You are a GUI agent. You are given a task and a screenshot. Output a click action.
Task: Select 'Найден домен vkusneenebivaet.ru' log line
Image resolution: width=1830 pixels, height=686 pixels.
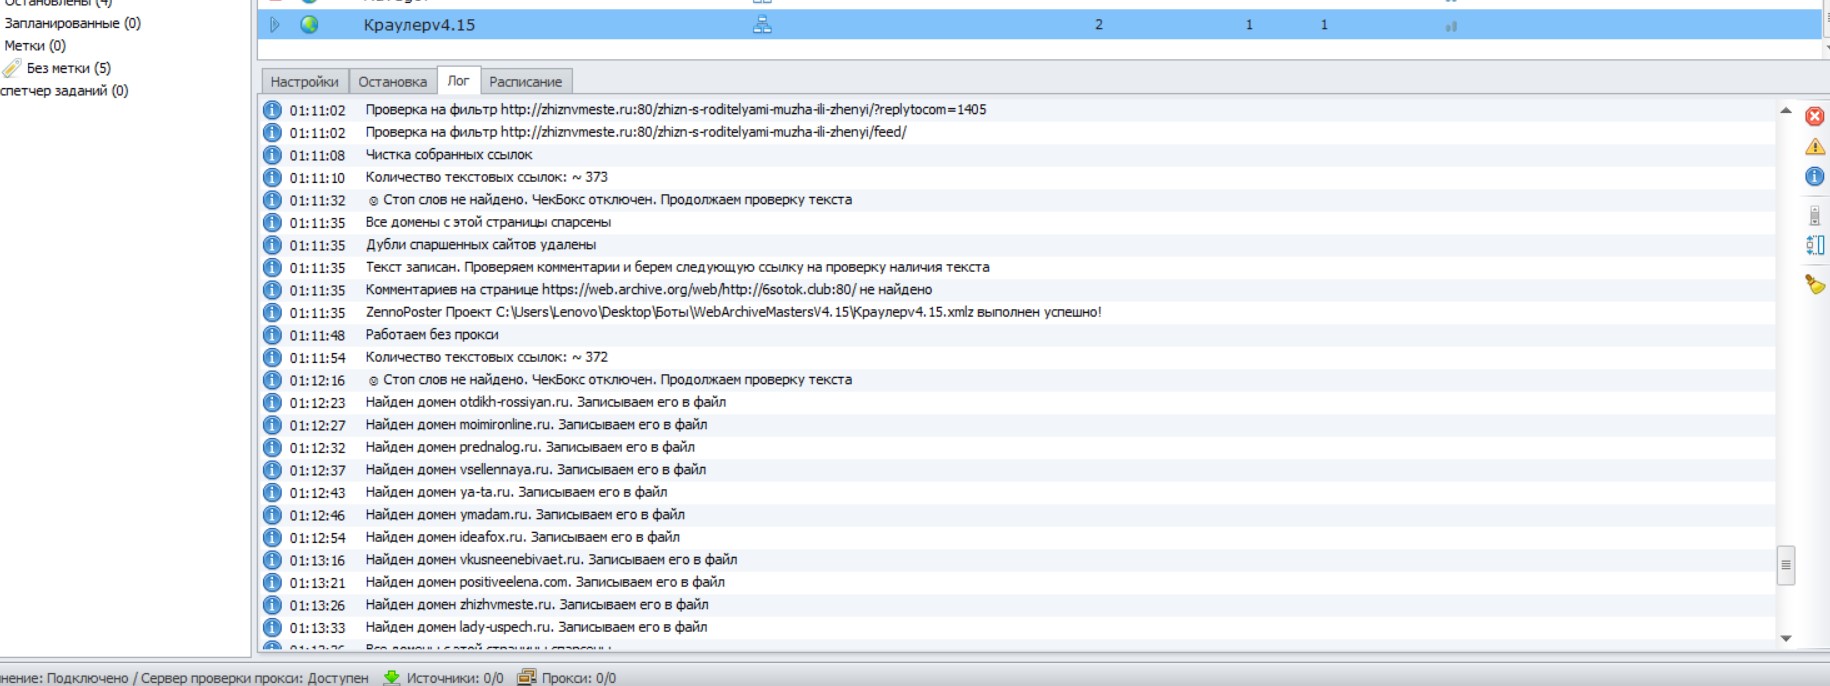[x=551, y=560]
